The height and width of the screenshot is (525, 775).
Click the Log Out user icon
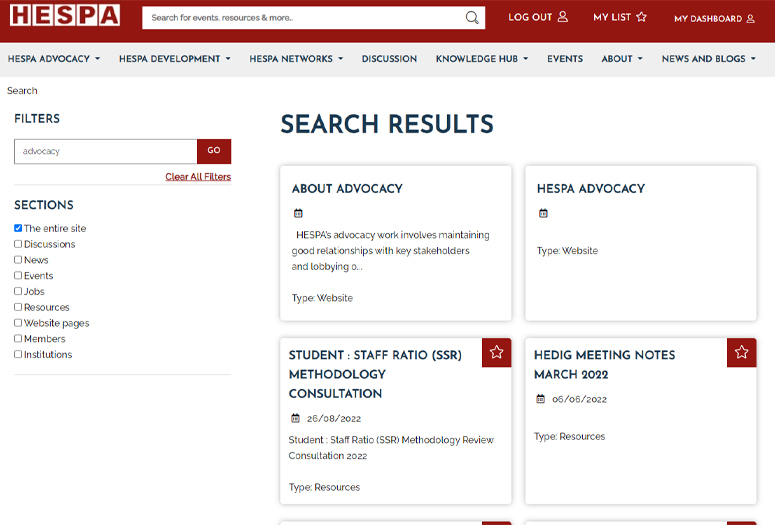562,17
